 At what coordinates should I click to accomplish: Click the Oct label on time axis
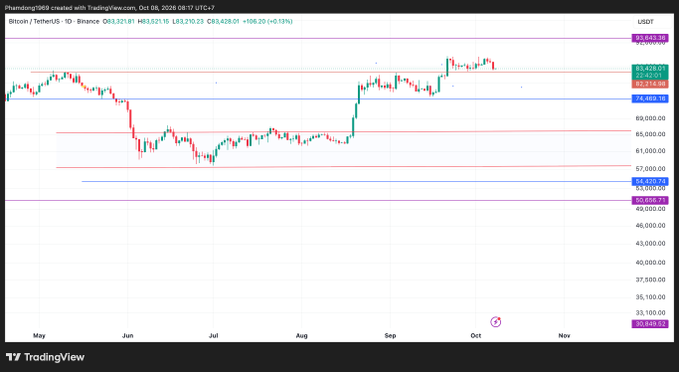tap(475, 336)
